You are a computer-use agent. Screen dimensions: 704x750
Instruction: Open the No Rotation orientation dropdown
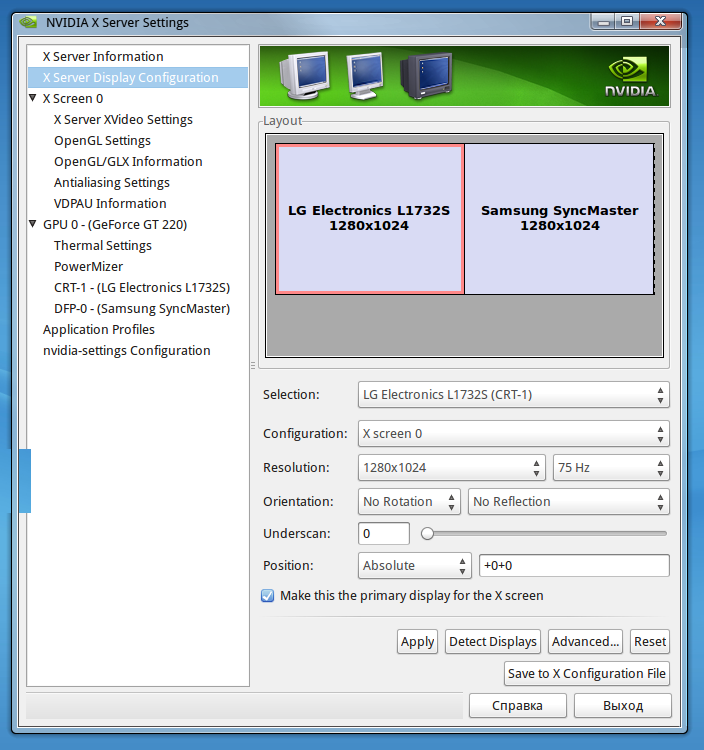click(x=409, y=501)
